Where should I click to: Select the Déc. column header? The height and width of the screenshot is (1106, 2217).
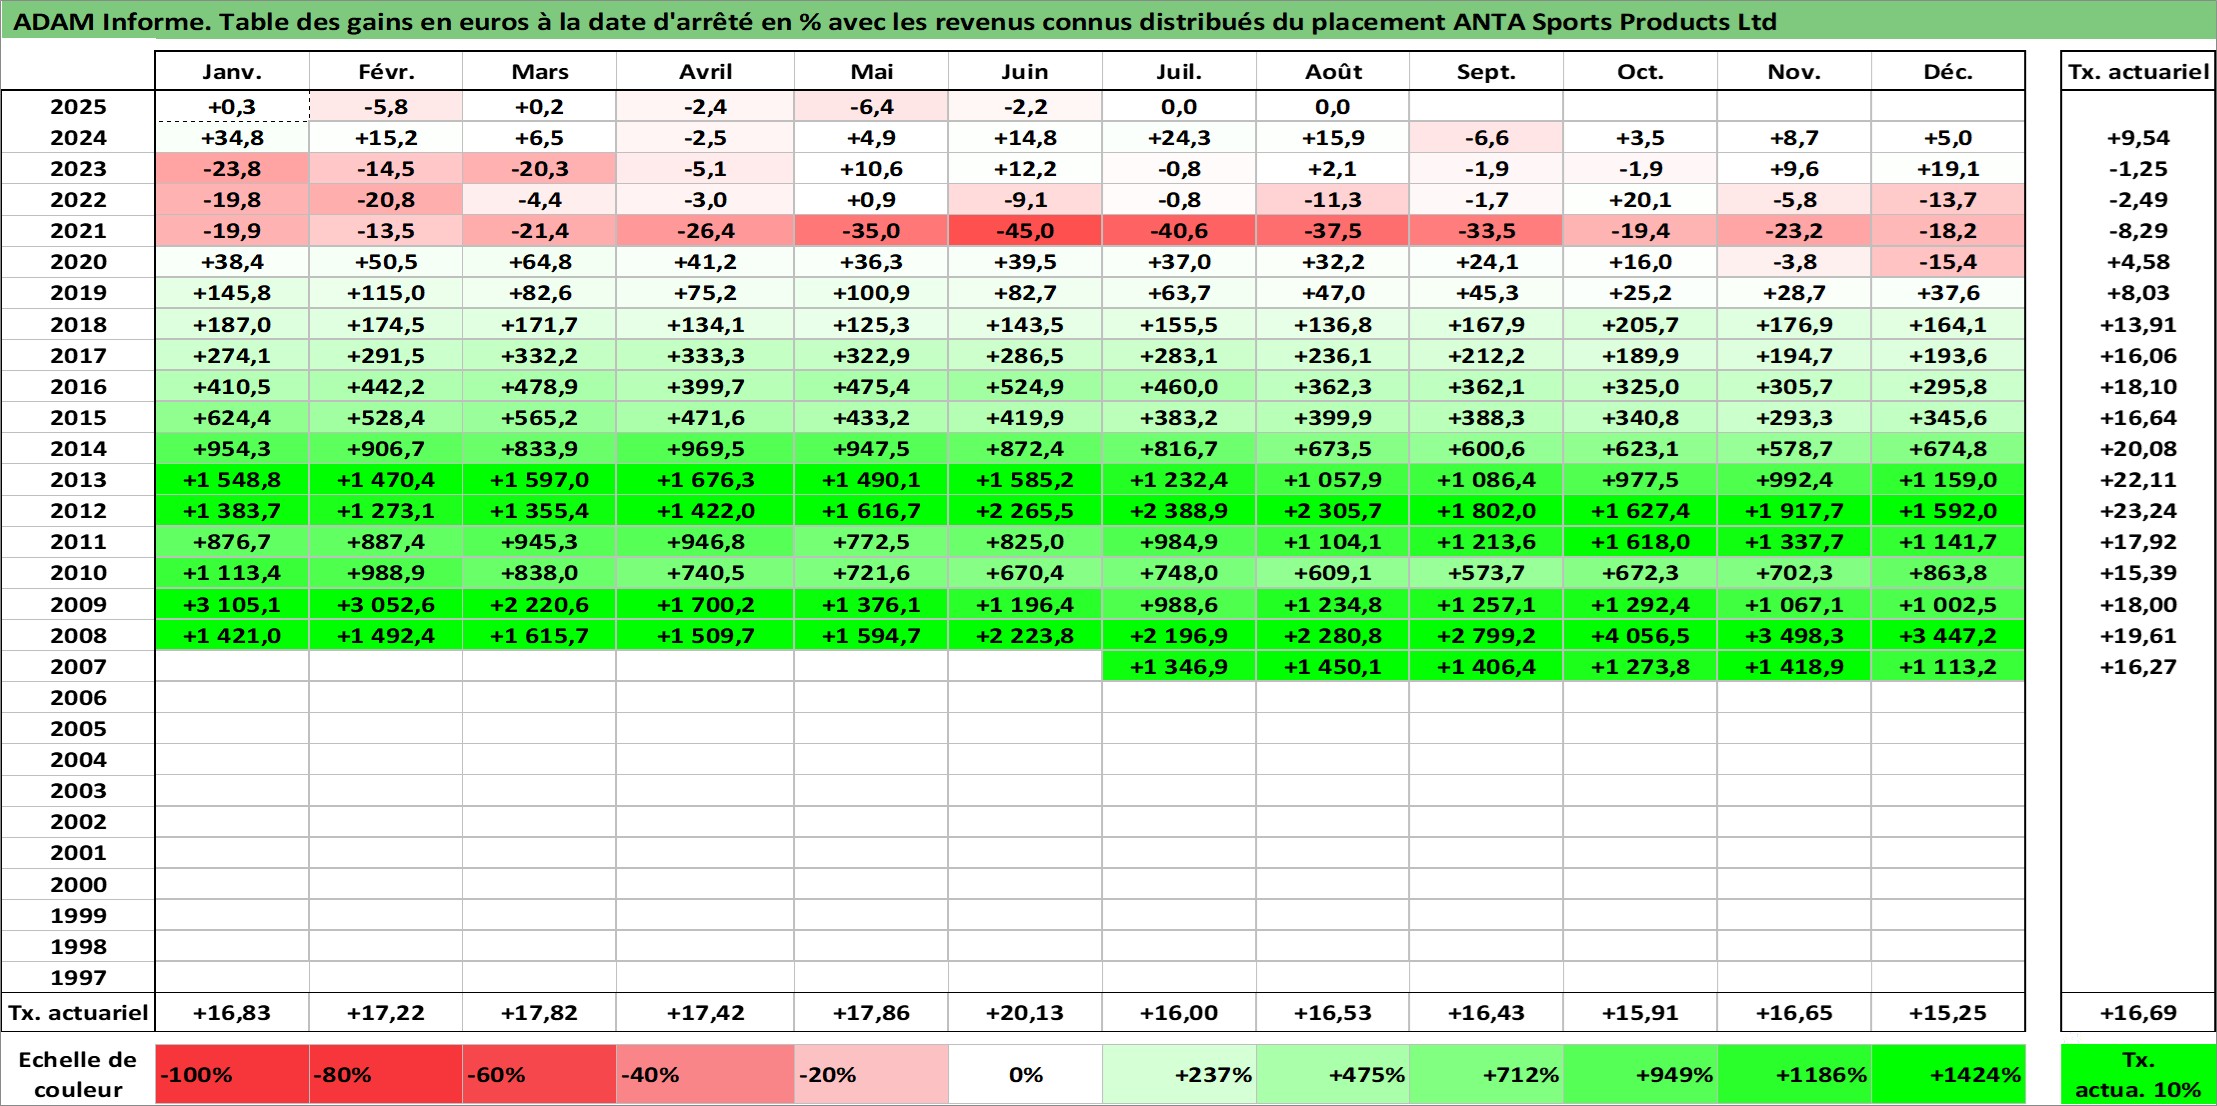(1948, 71)
